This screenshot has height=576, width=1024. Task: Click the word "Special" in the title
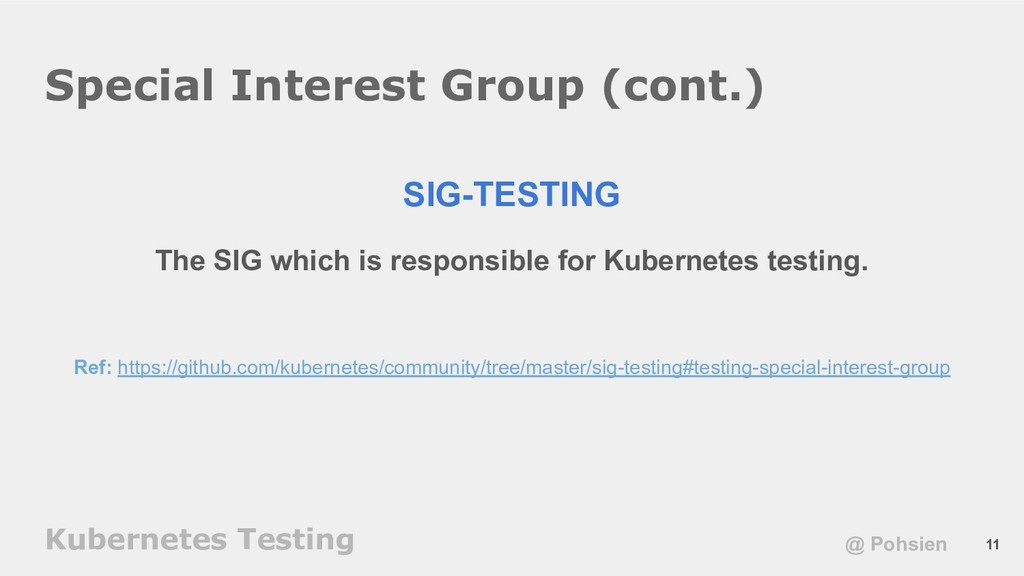click(129, 86)
